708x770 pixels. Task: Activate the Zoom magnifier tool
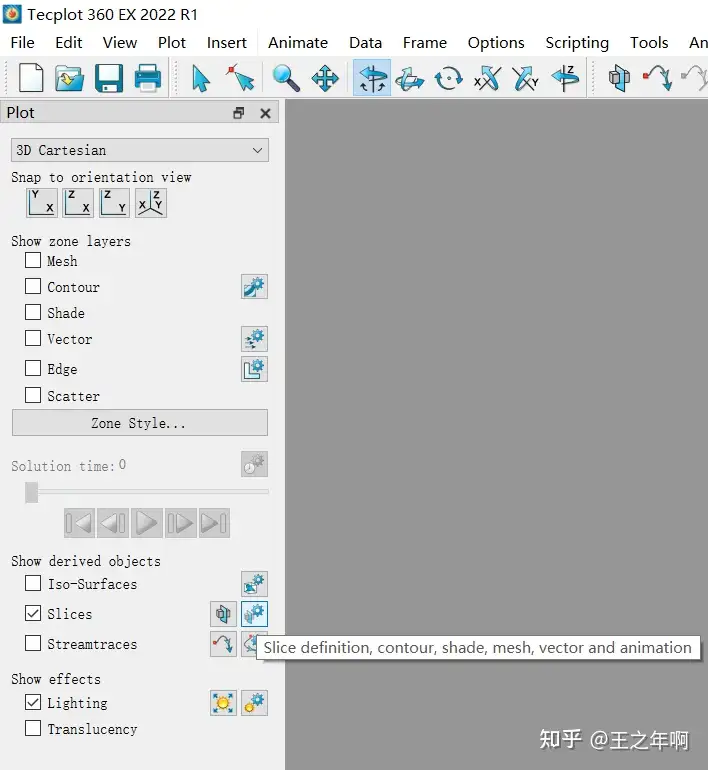286,78
